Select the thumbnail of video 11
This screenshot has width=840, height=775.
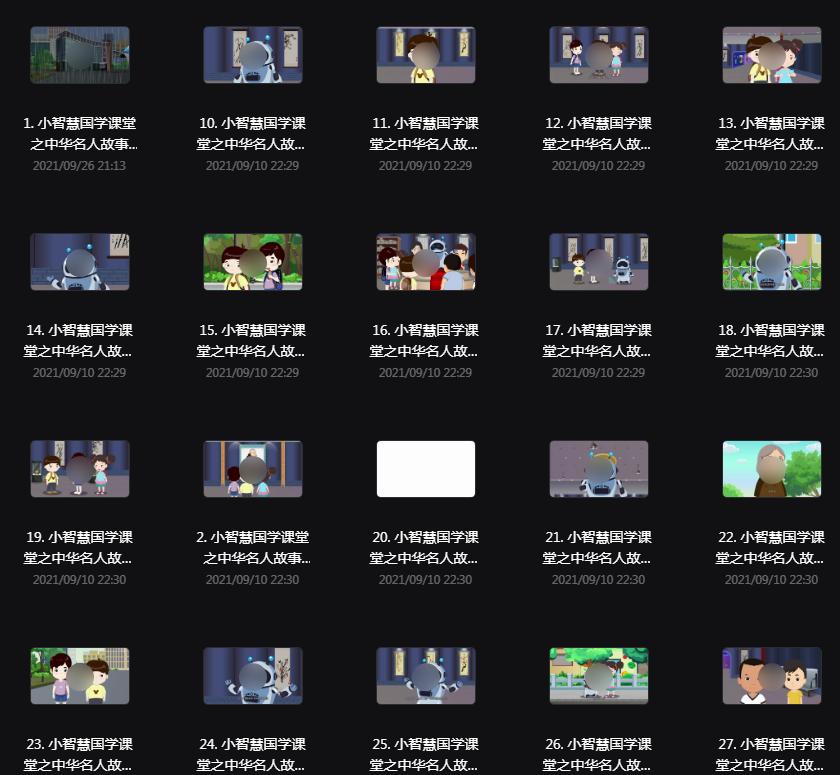click(426, 55)
